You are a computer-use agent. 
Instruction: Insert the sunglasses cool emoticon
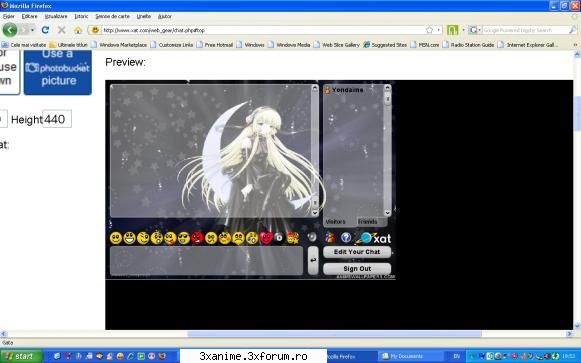pyautogui.click(x=184, y=238)
